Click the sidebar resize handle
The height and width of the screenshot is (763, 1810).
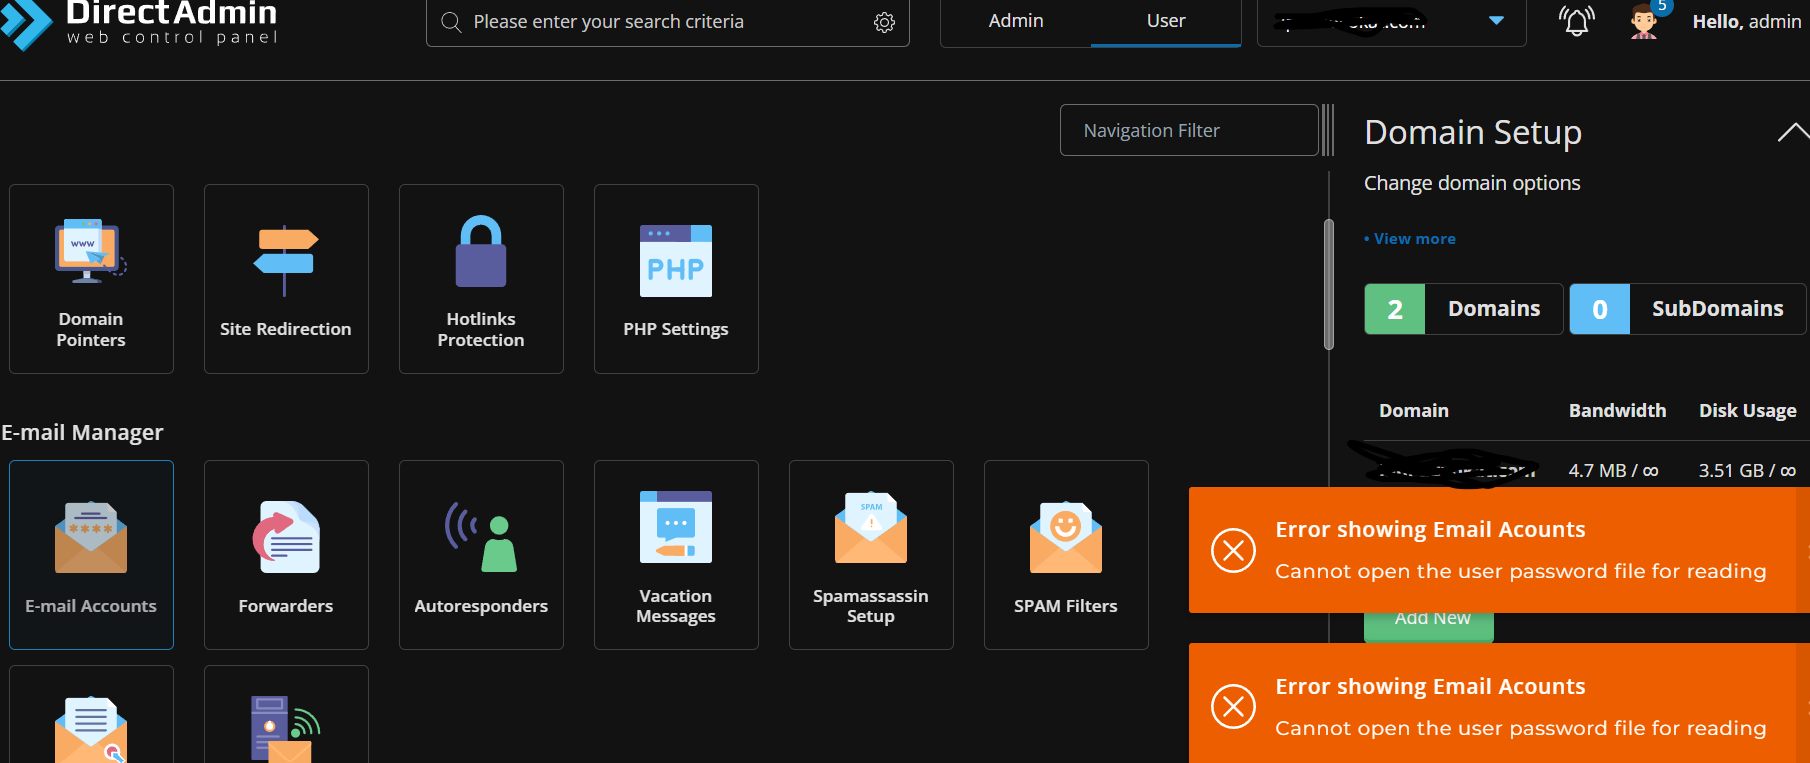1328,130
